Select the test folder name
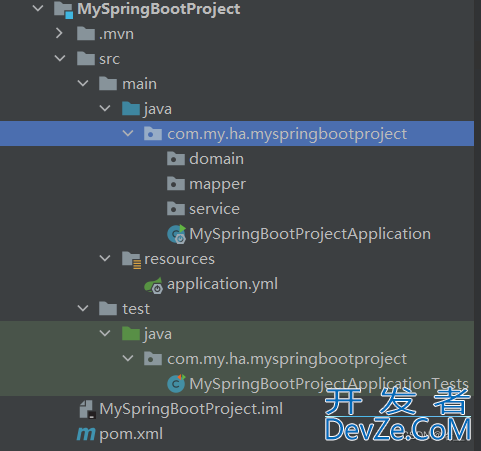 tap(136, 309)
